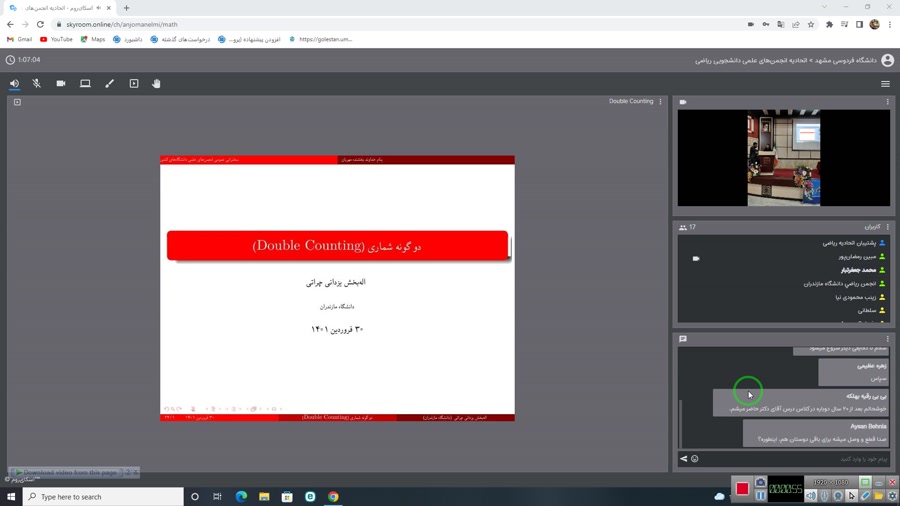Reload the browser page

click(x=40, y=24)
